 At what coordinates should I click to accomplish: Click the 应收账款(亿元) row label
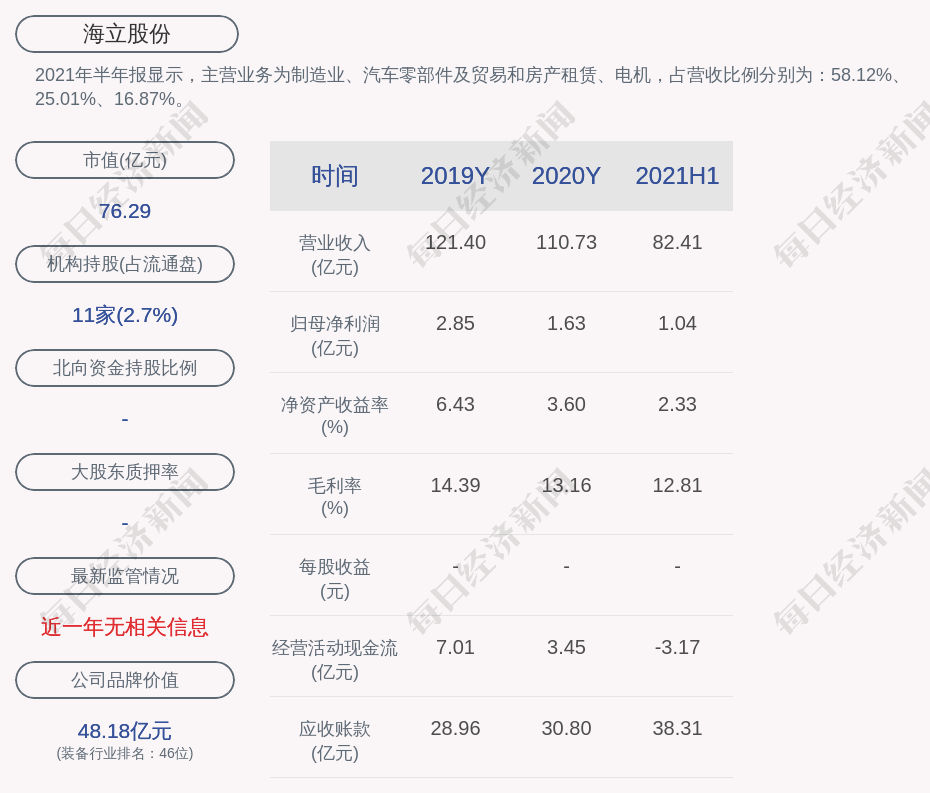pyautogui.click(x=335, y=741)
